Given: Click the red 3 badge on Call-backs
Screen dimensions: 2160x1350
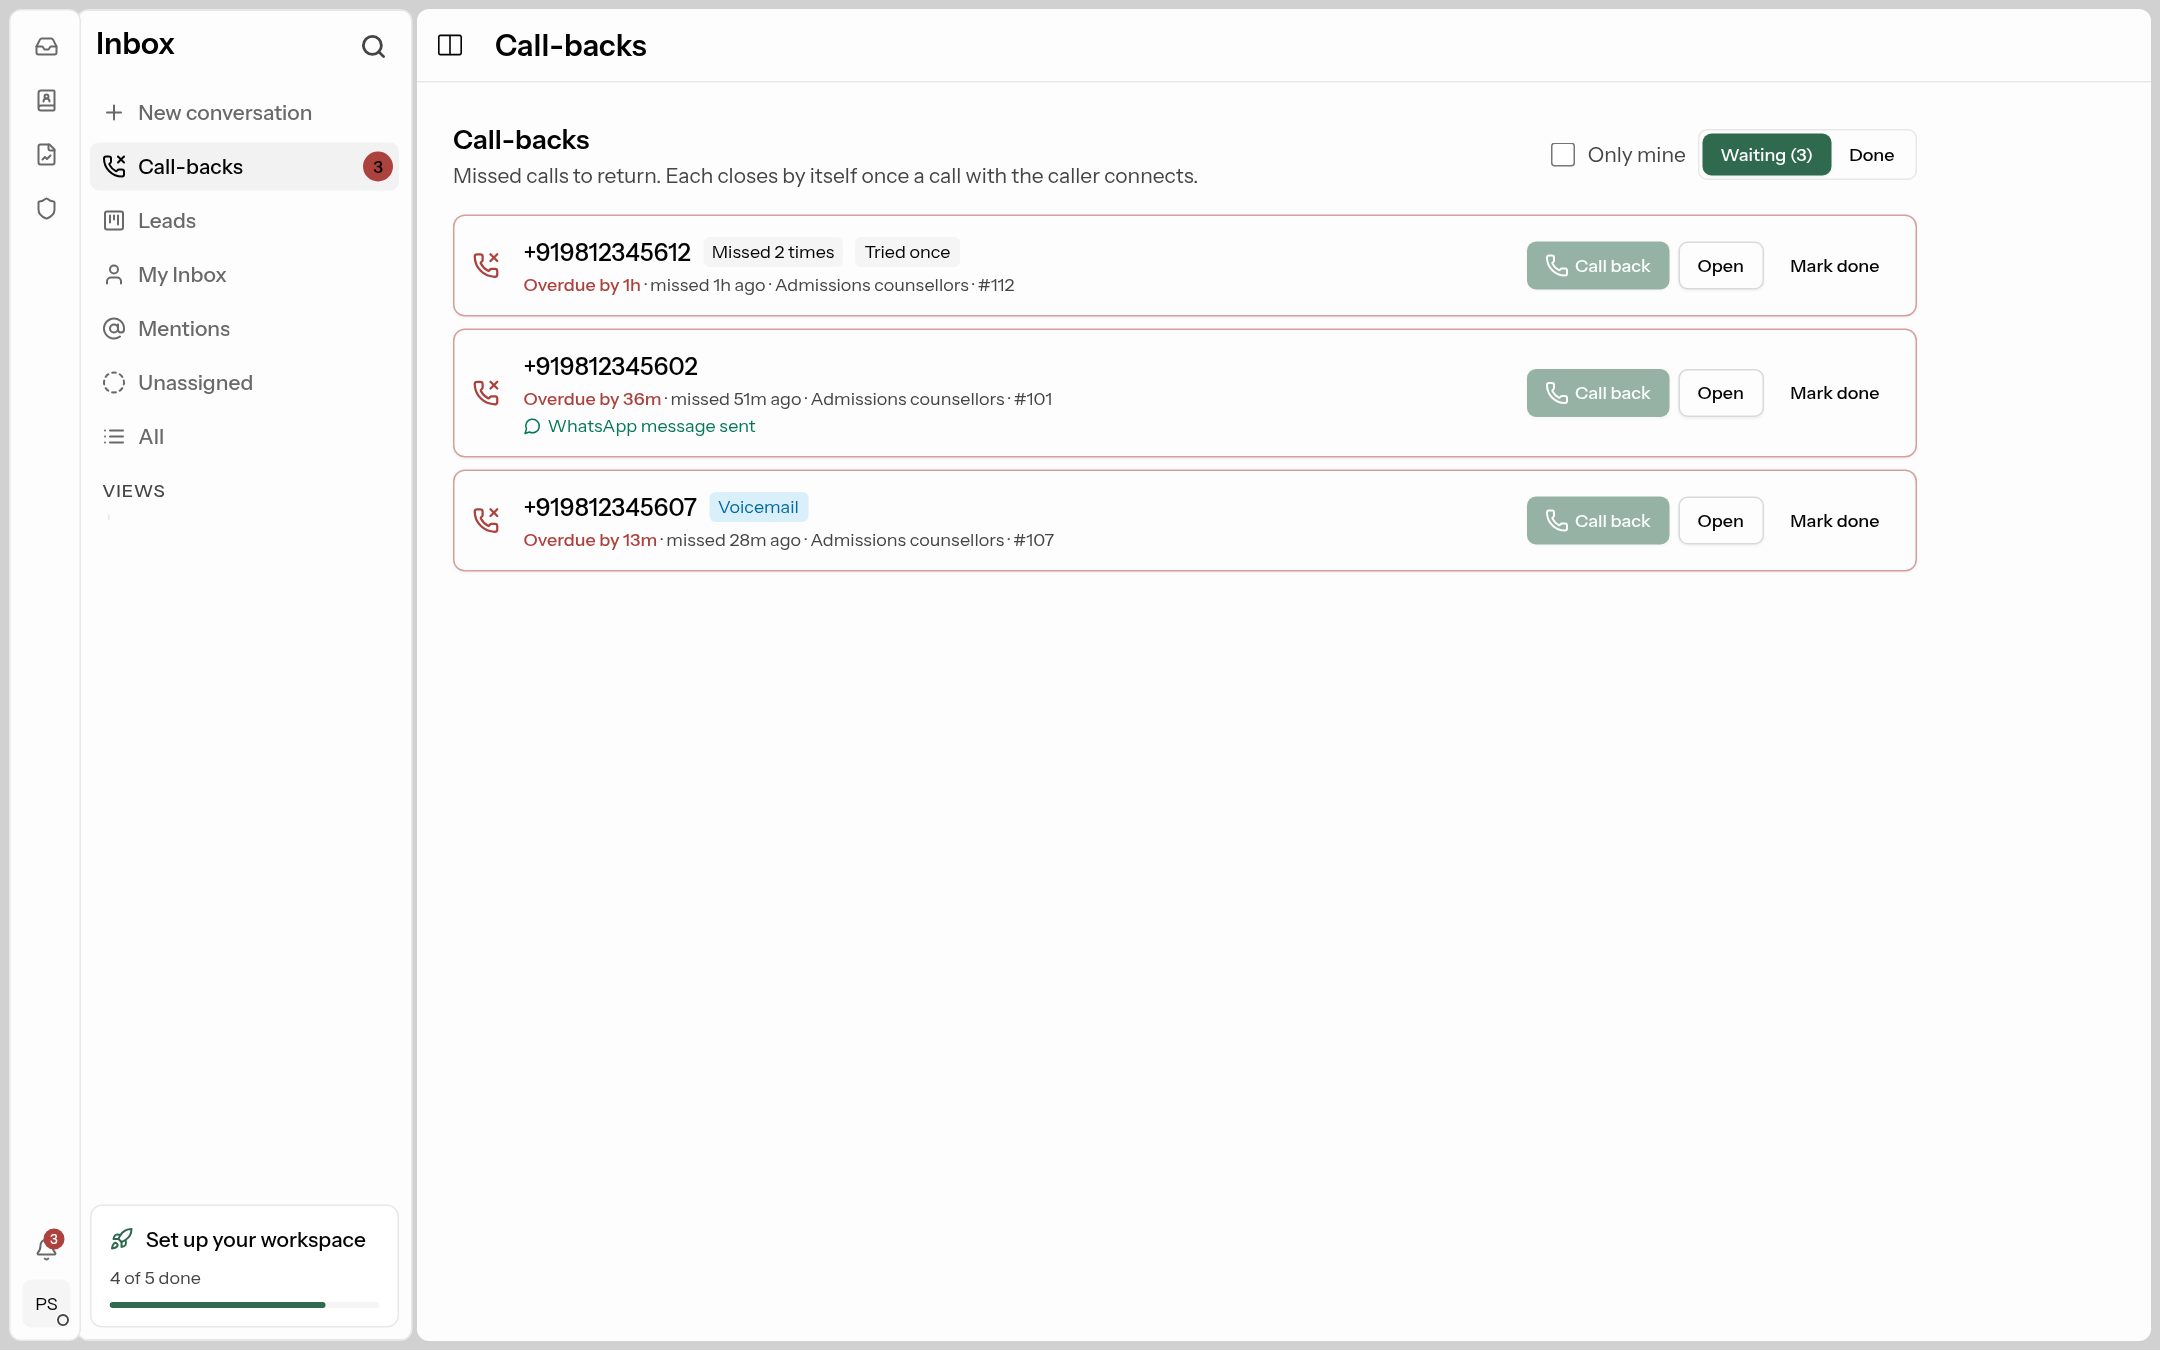Looking at the screenshot, I should 378,167.
